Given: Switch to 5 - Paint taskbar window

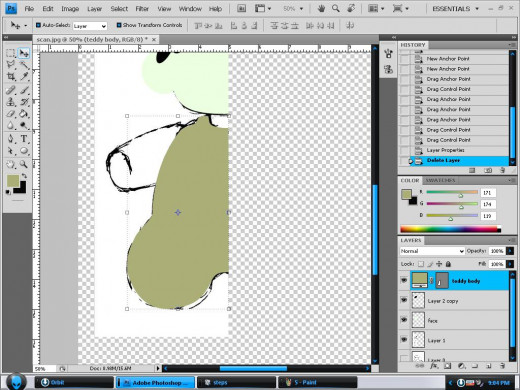Looking at the screenshot, I should 318,382.
